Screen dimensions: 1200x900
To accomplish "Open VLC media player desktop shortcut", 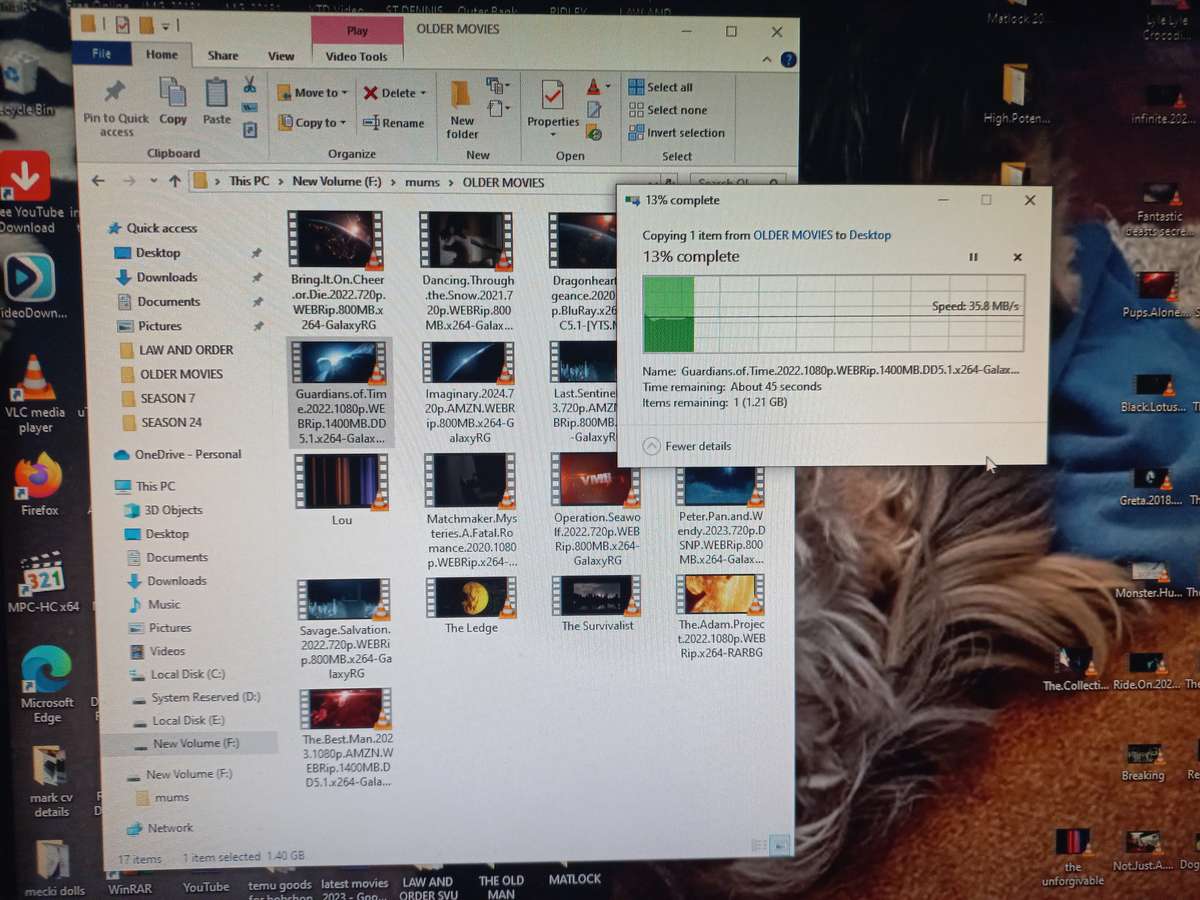I will pyautogui.click(x=36, y=379).
